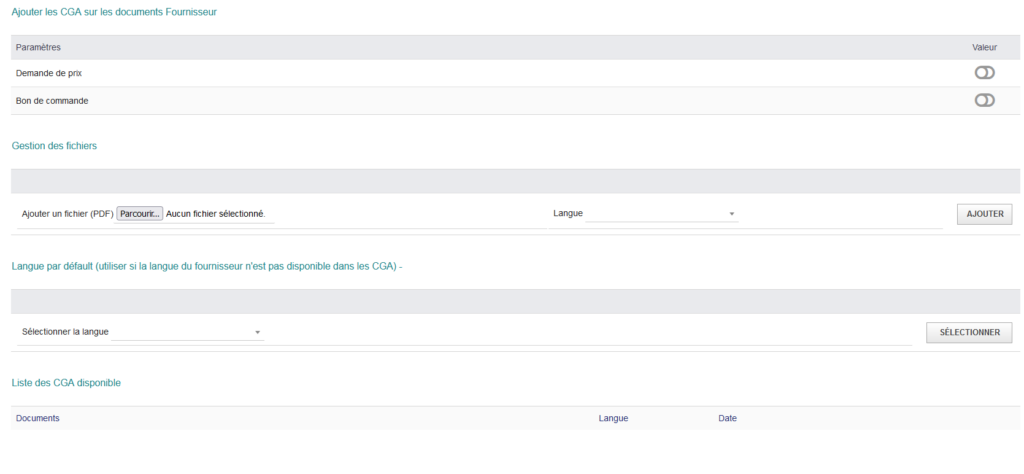This screenshot has width=1024, height=474.
Task: Click the Langue dropdown arrow icon
Action: (731, 214)
